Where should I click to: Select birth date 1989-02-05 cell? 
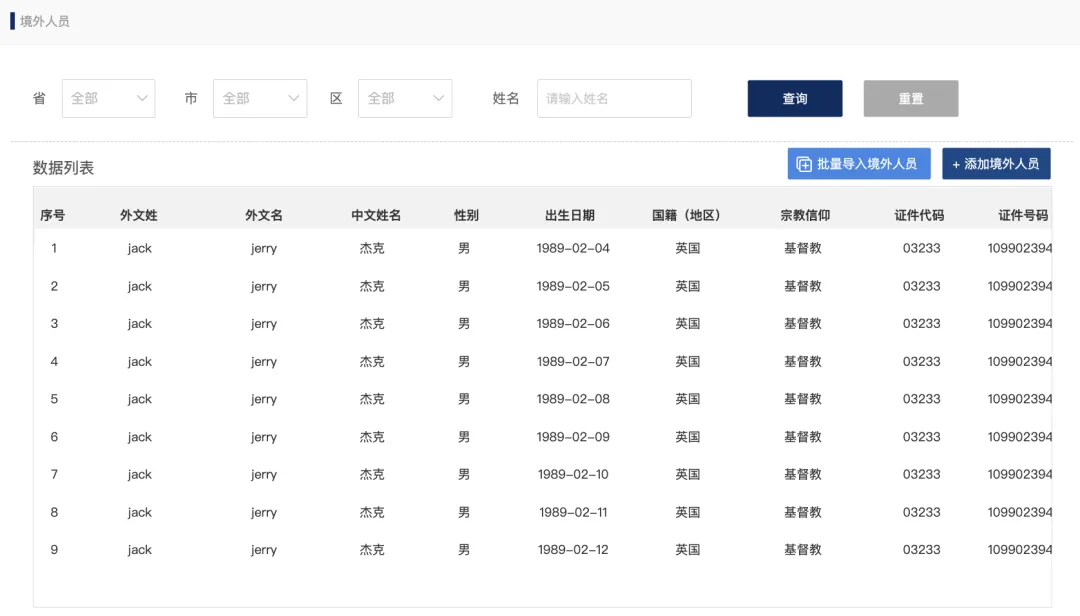573,286
